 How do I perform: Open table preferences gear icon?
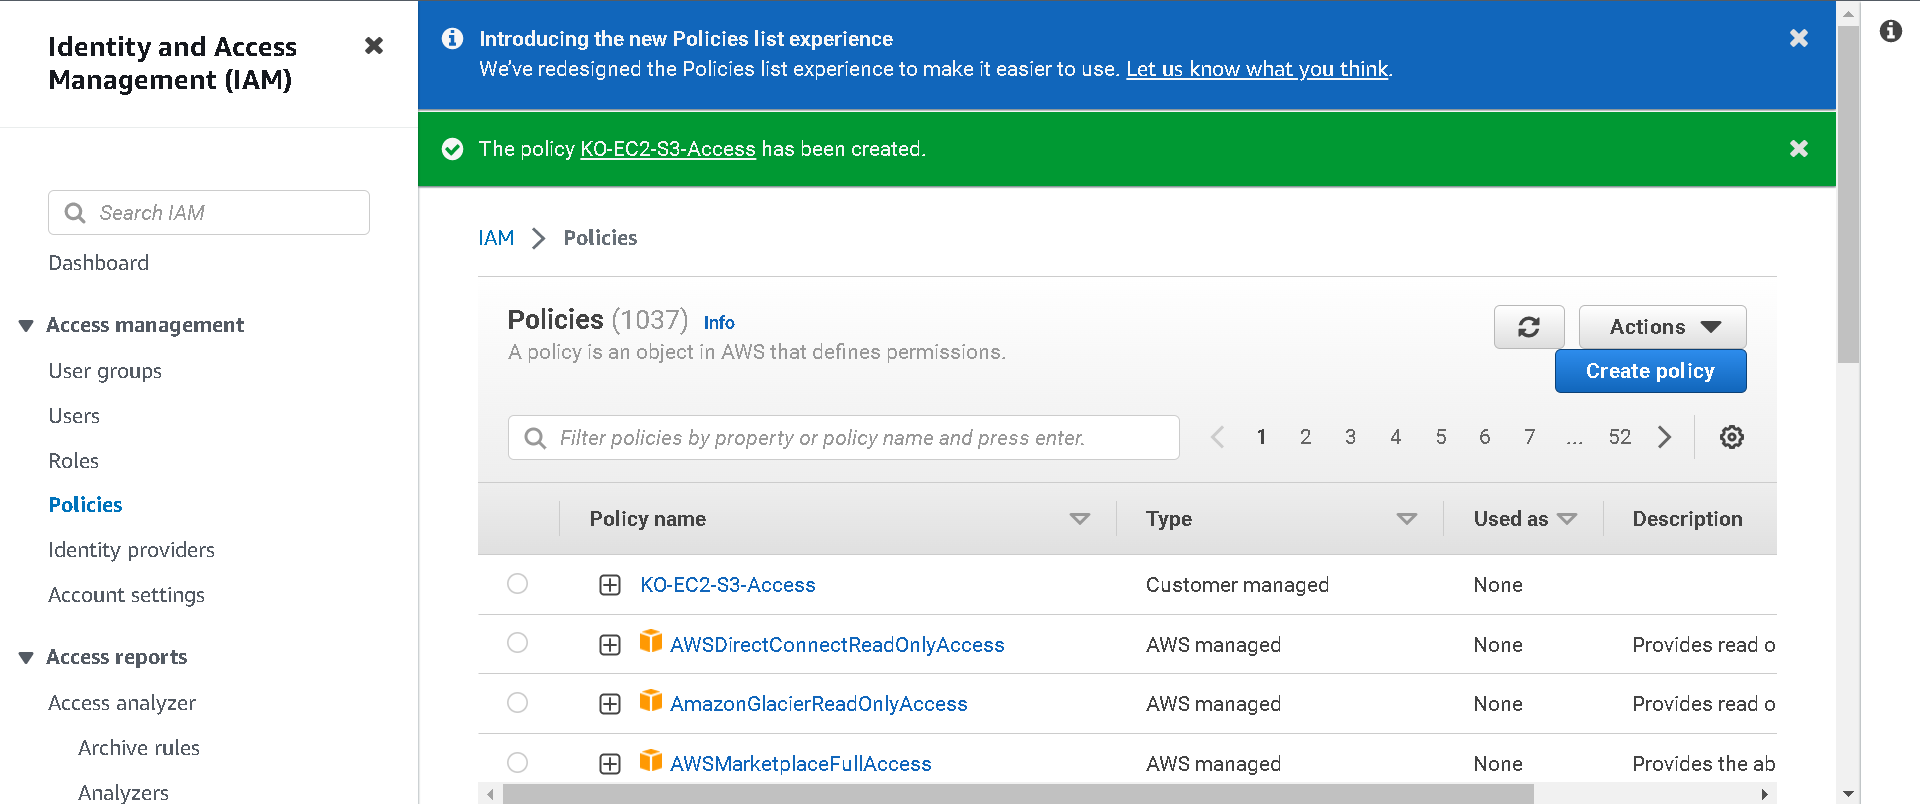[1731, 437]
